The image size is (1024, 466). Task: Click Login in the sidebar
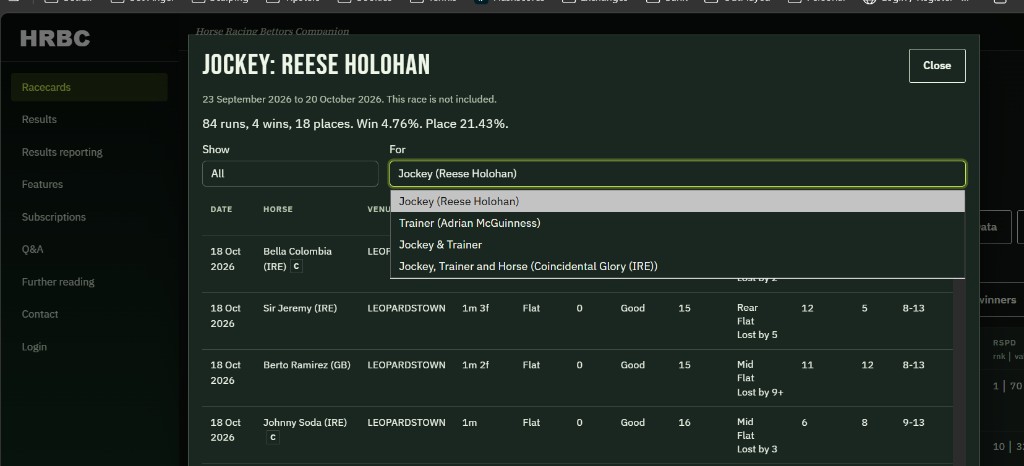click(34, 347)
